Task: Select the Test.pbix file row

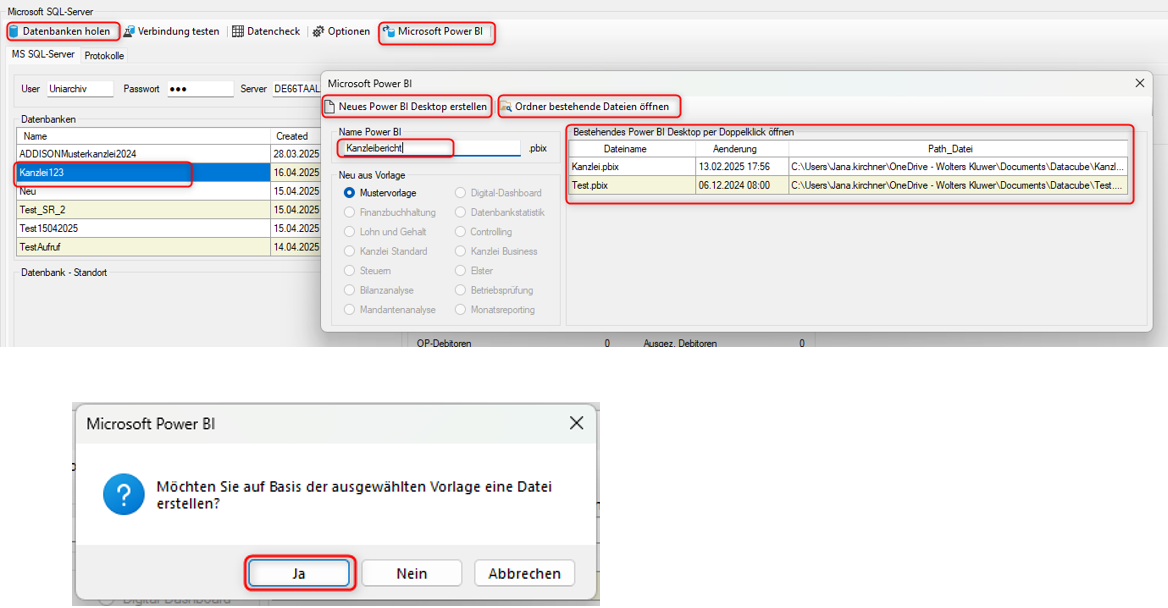Action: click(x=848, y=186)
